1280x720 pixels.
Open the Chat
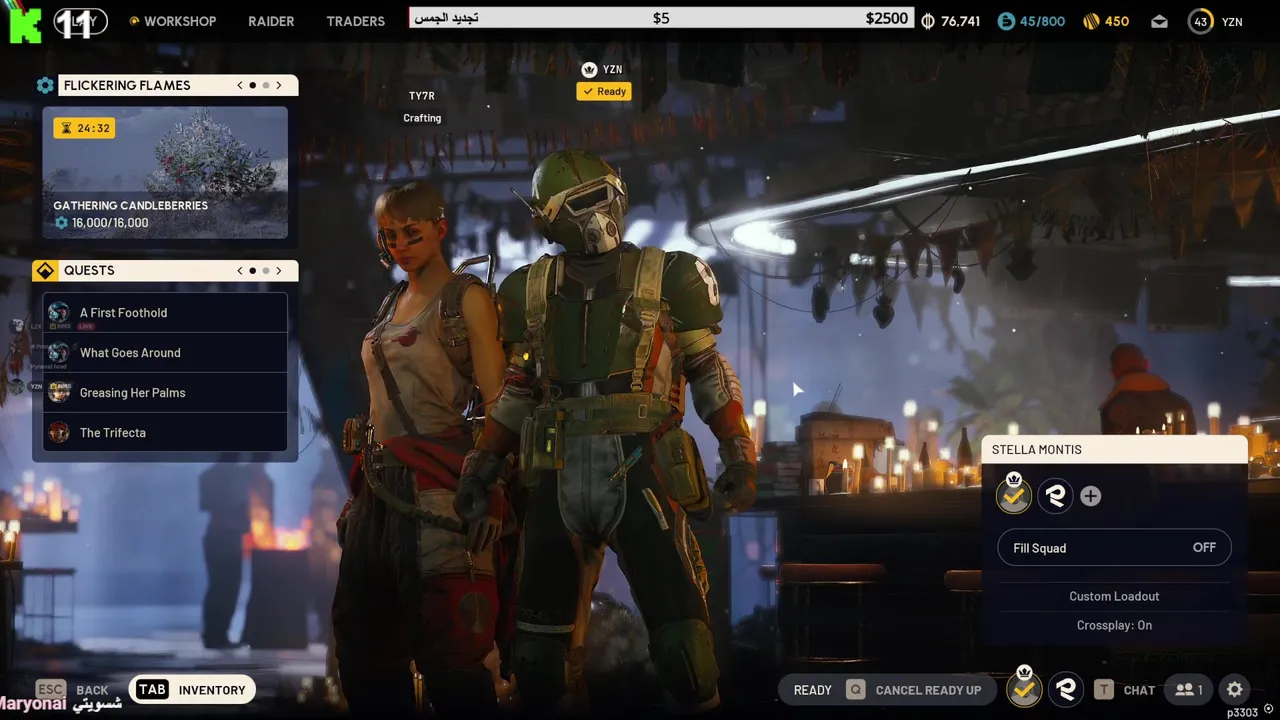coord(1139,690)
